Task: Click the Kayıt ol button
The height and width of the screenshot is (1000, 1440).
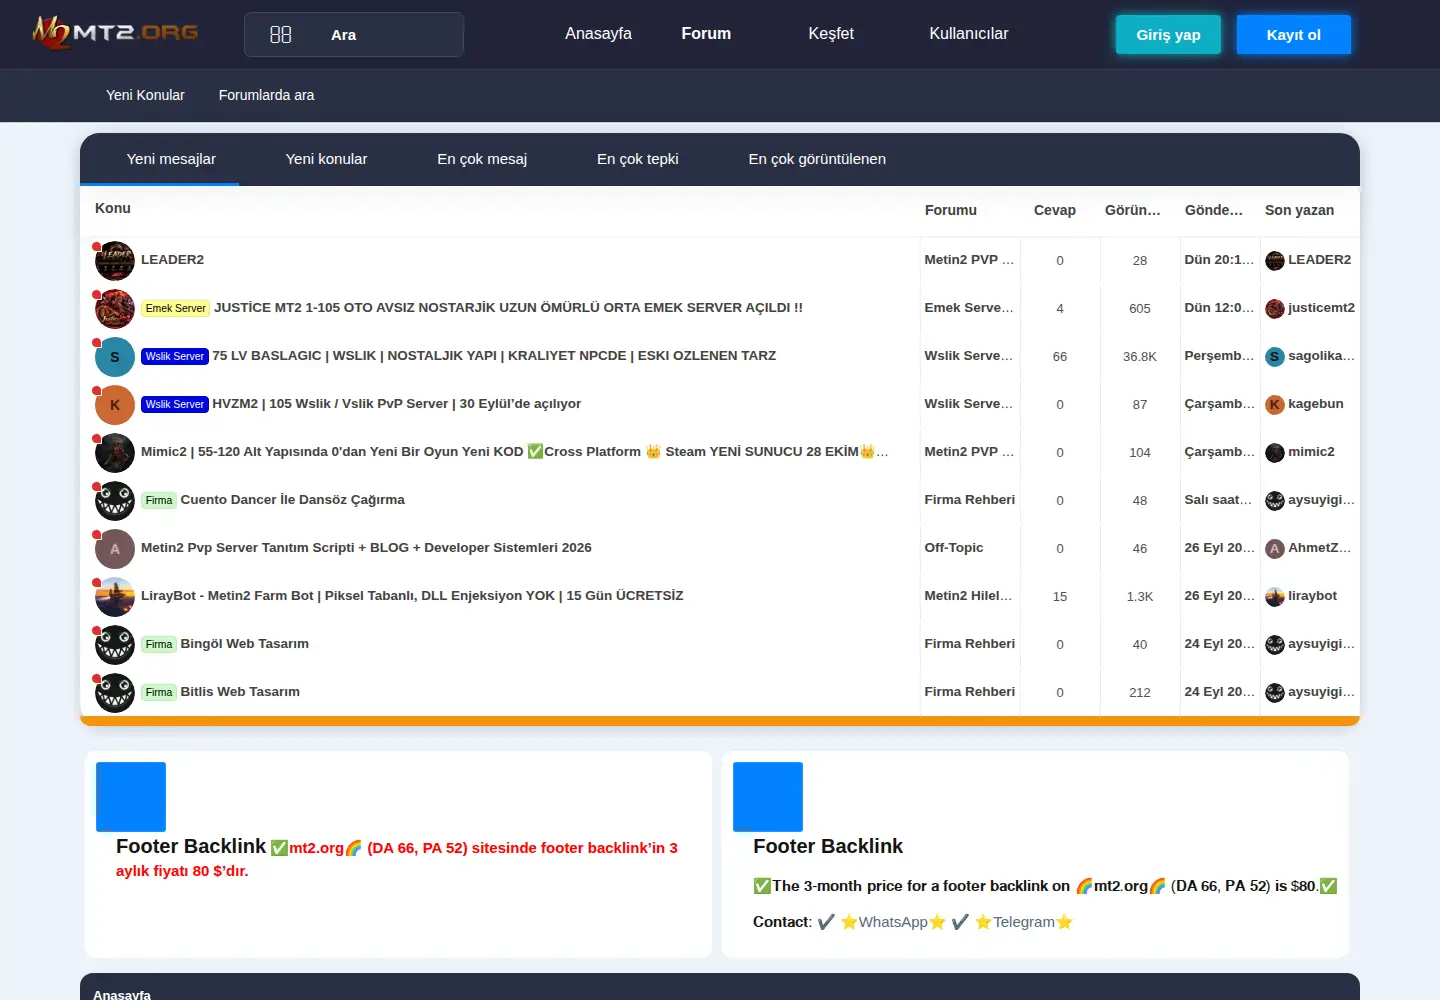Action: (x=1294, y=35)
